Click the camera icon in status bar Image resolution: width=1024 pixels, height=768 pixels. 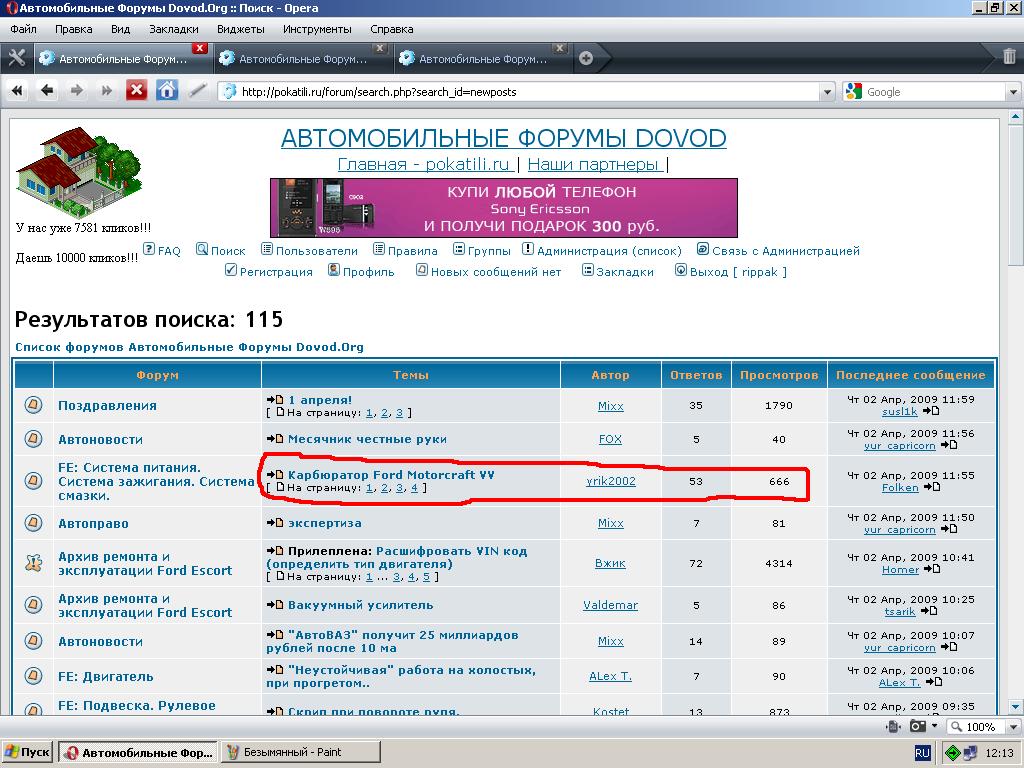pyautogui.click(x=918, y=726)
